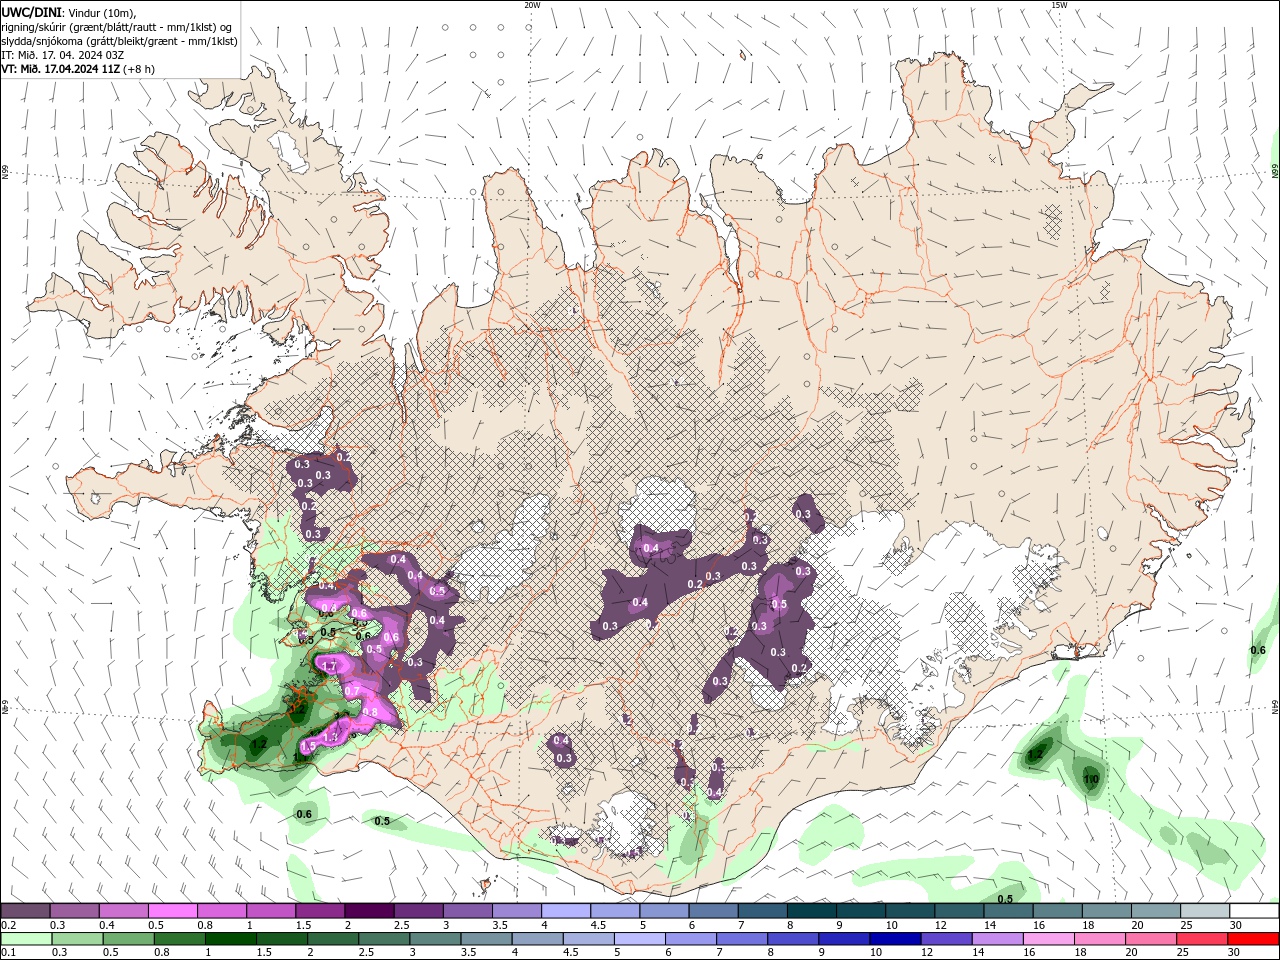Click the 20W longitude label
This screenshot has height=960, width=1280.
click(x=532, y=4)
